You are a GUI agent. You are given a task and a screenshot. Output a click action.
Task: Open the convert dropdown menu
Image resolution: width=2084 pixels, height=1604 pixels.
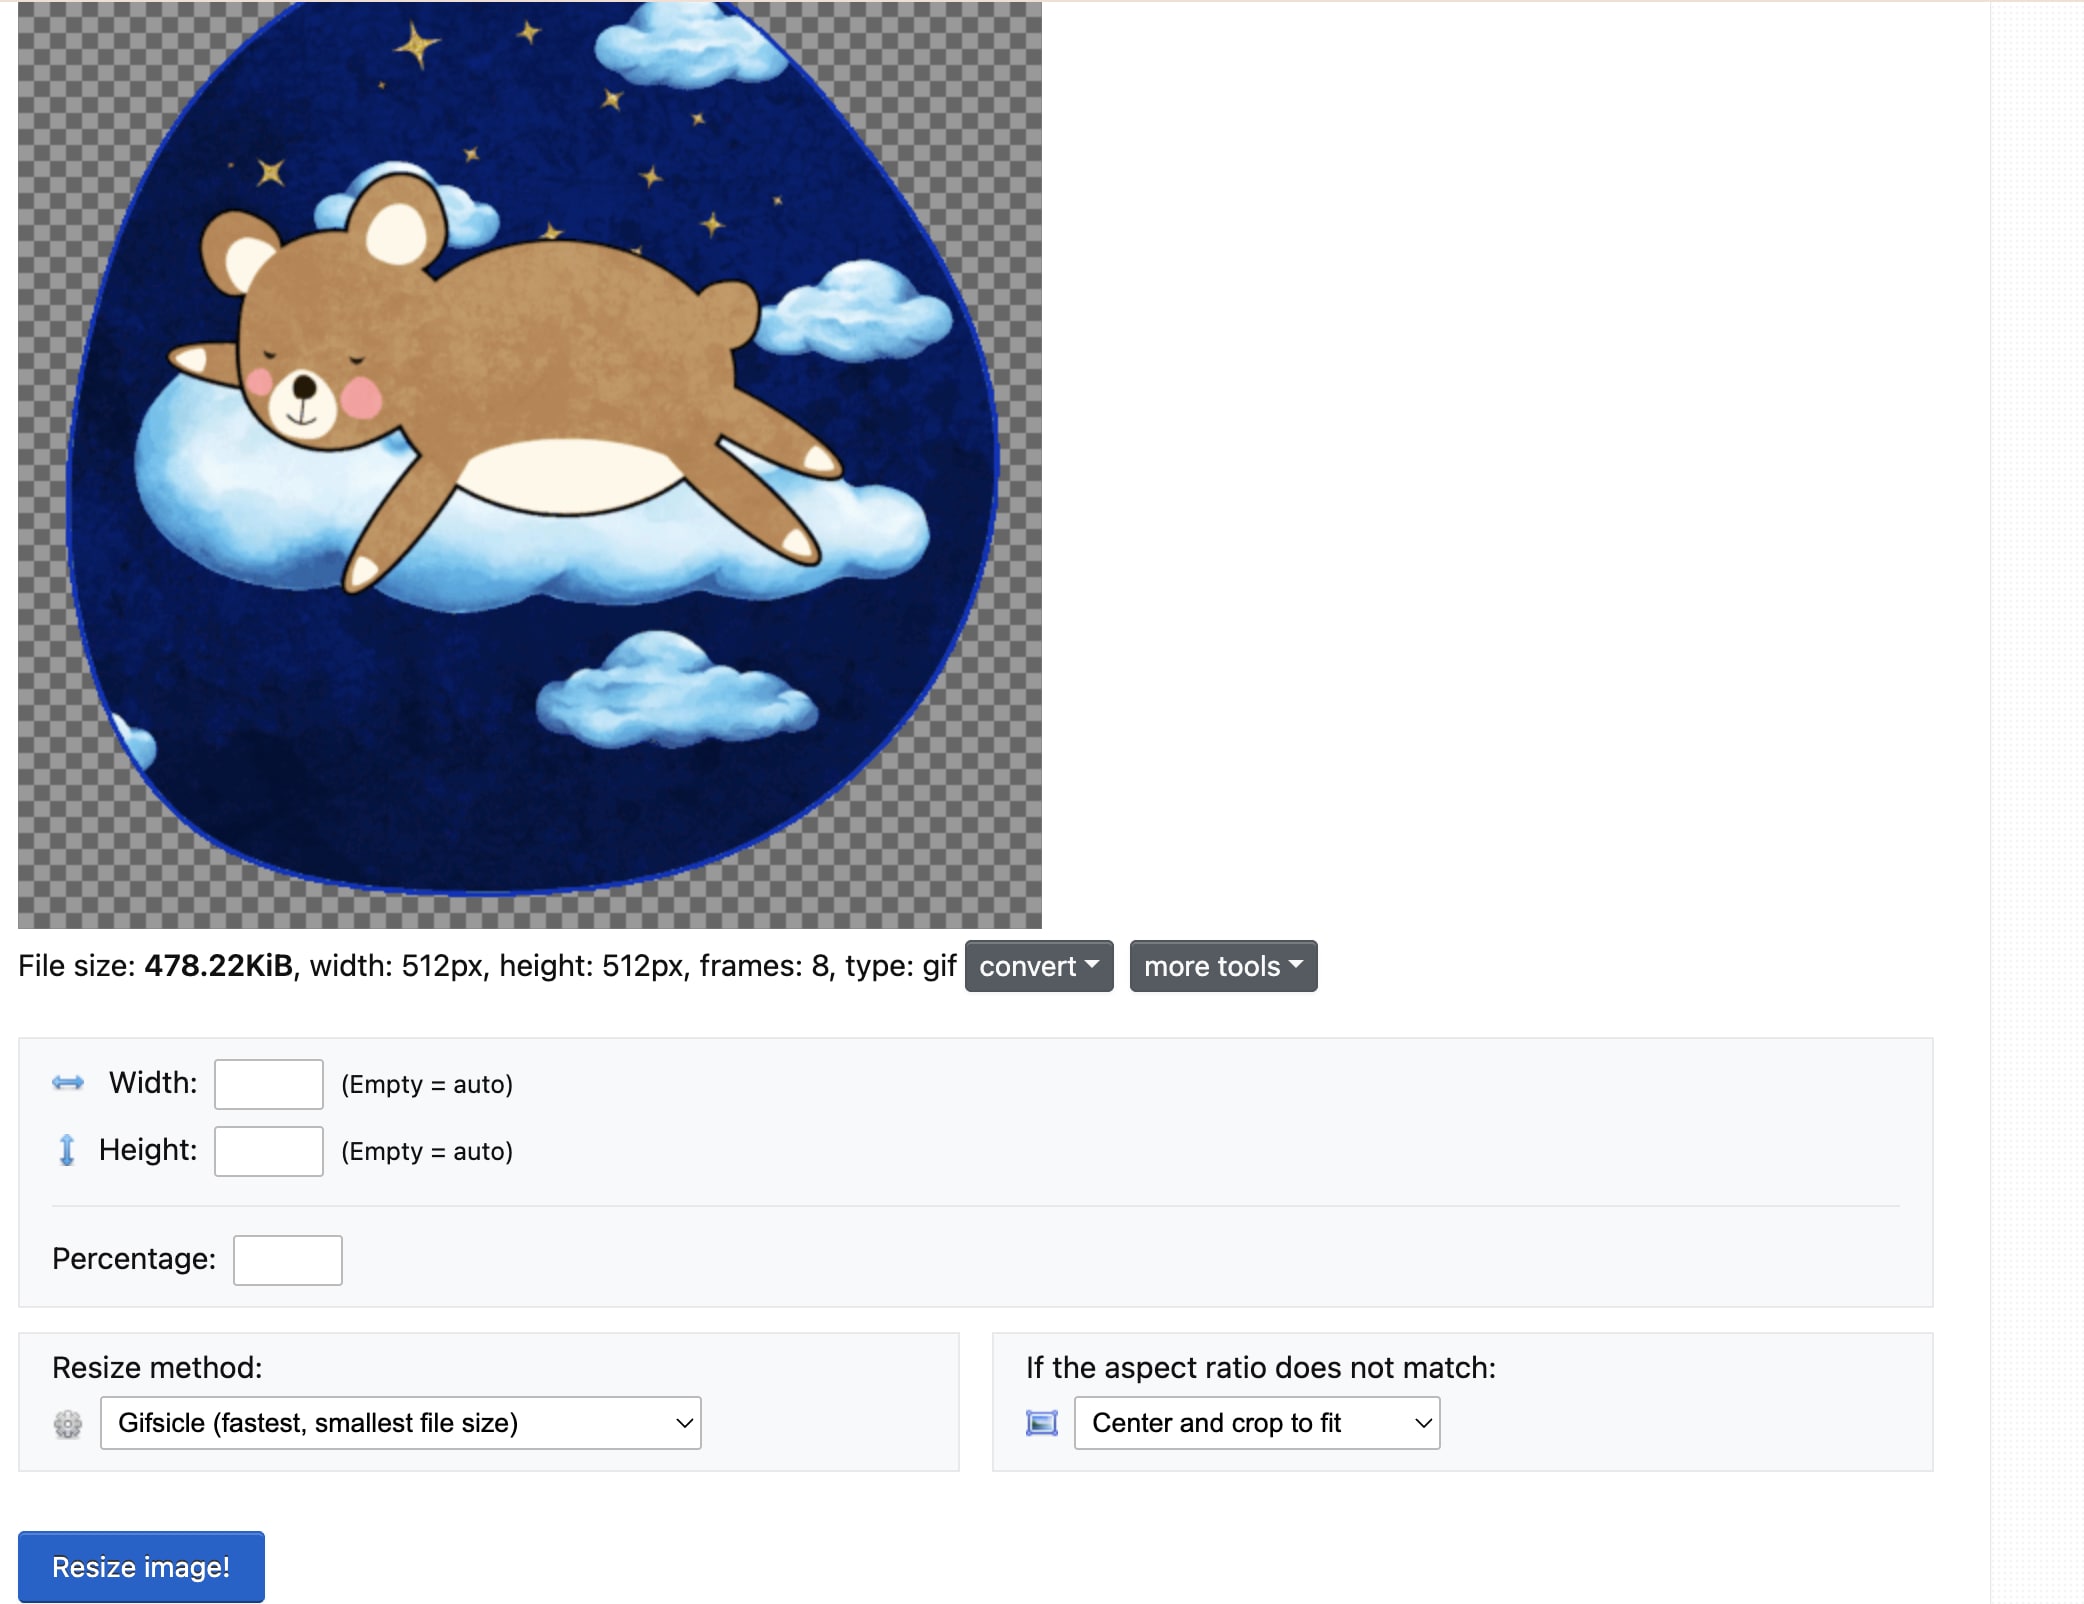1038,966
